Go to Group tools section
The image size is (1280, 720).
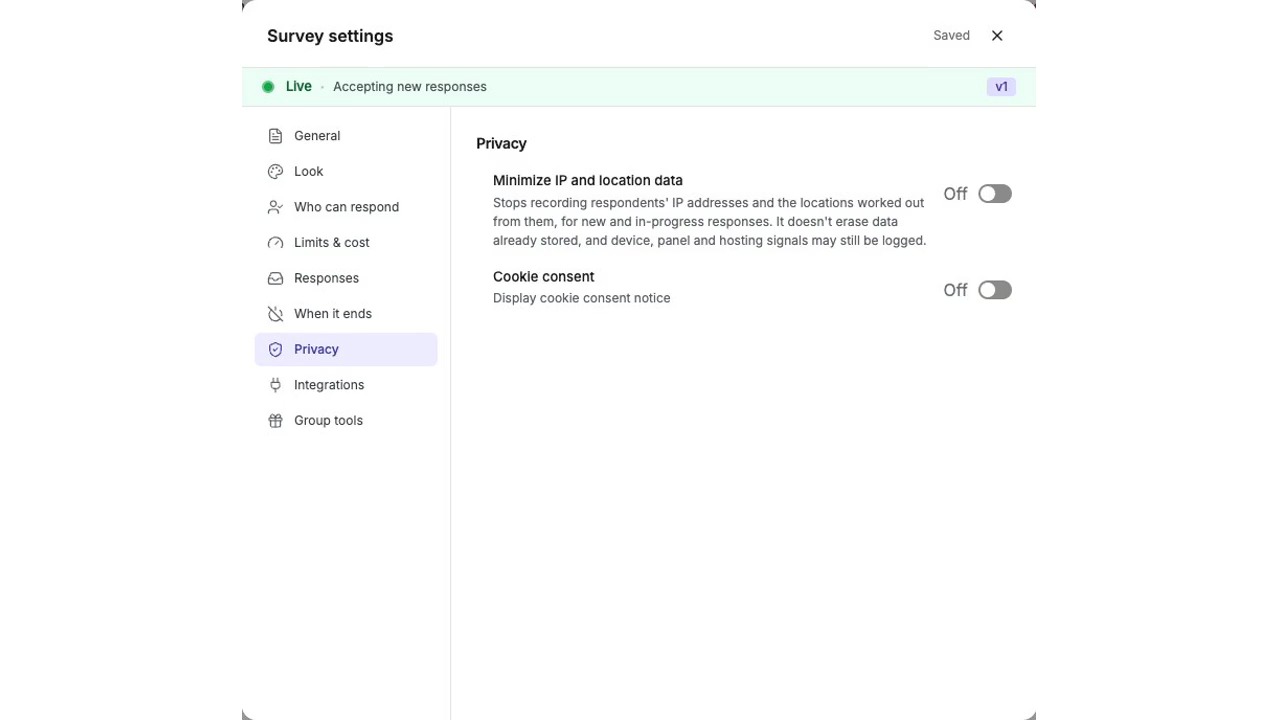(x=346, y=420)
